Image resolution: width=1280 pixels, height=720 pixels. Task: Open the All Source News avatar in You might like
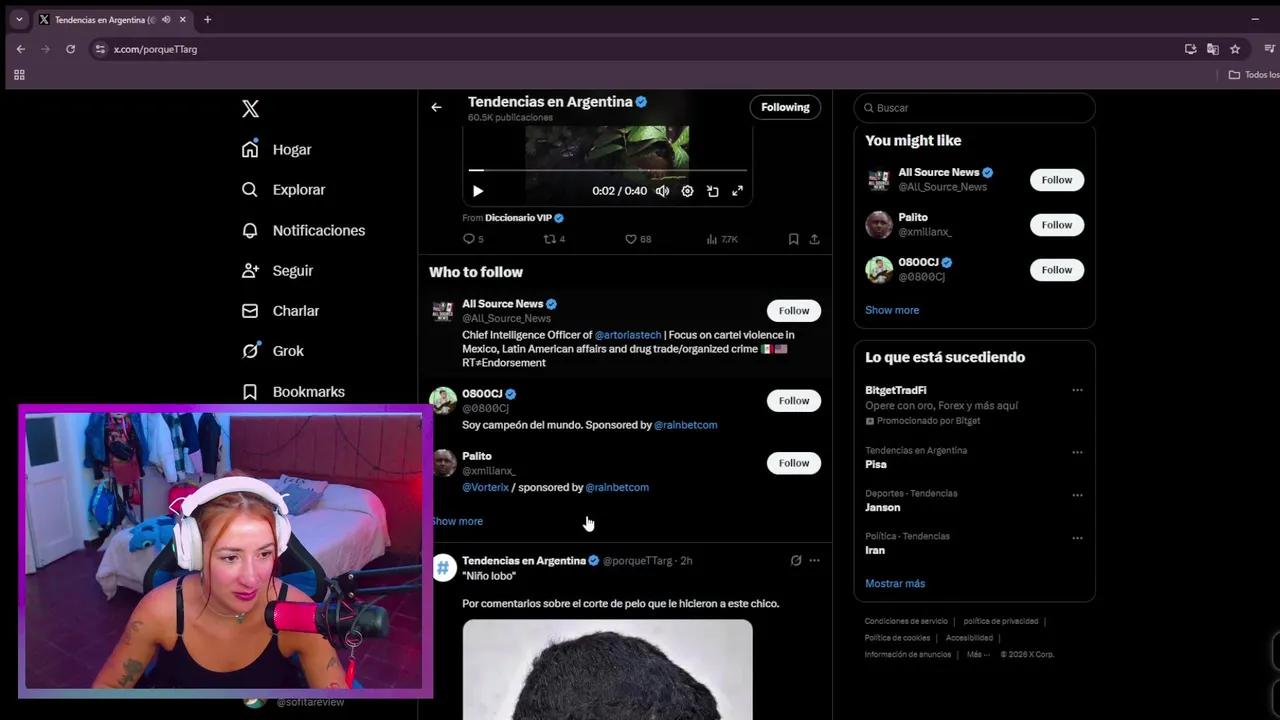tap(879, 180)
